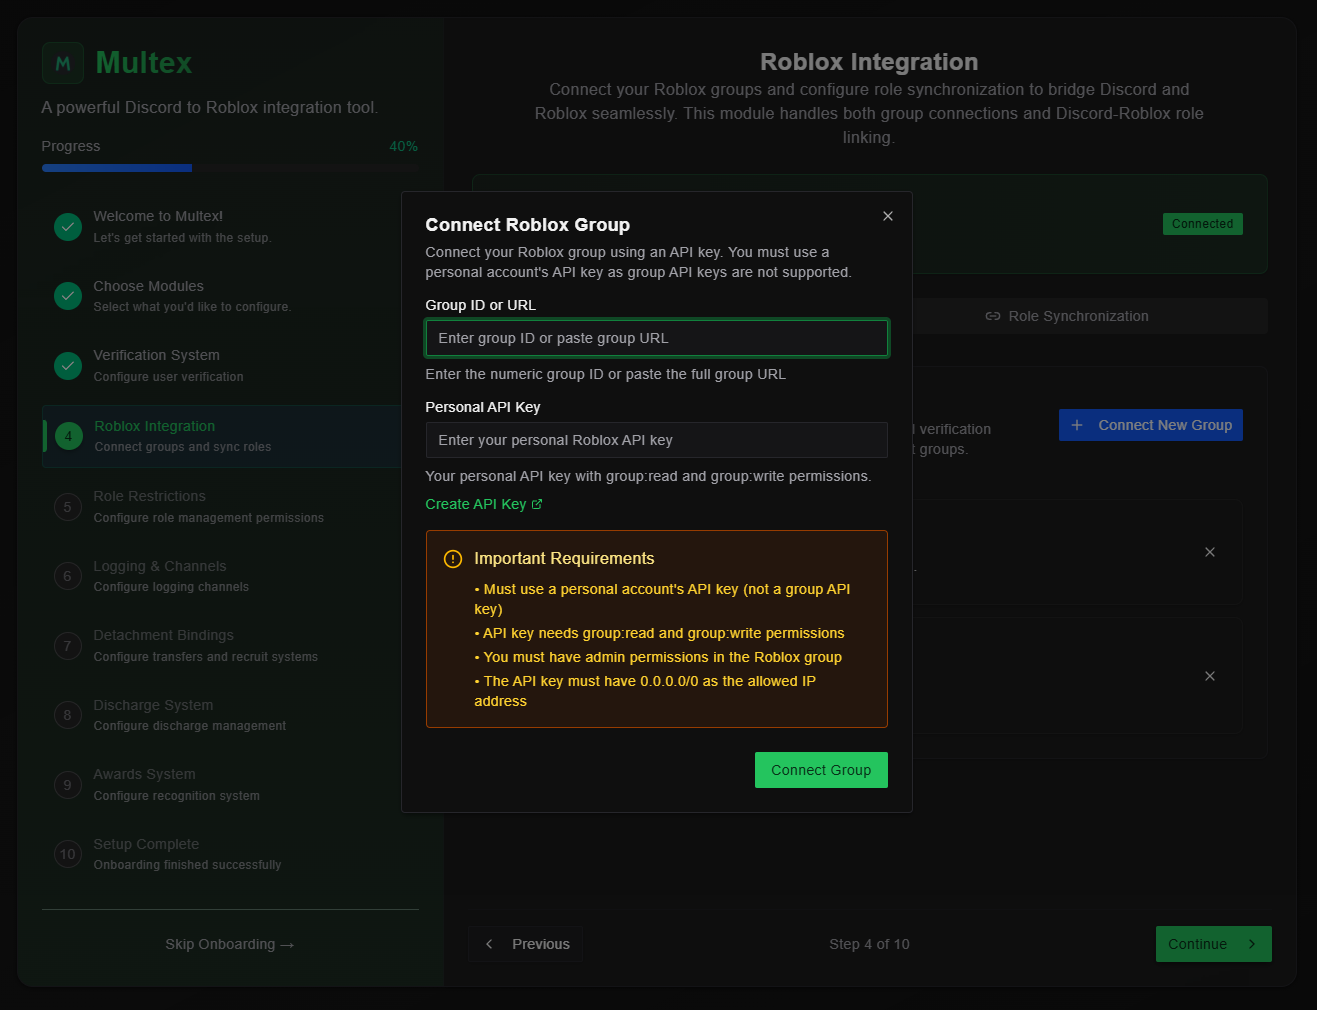Click the Multex M logo icon
The width and height of the screenshot is (1317, 1010).
tap(63, 63)
